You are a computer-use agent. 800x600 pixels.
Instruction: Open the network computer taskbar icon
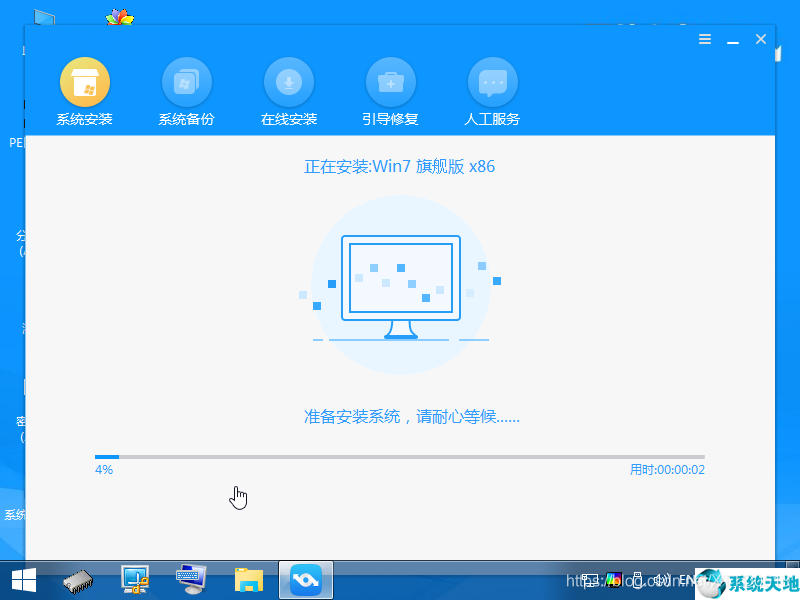click(135, 580)
